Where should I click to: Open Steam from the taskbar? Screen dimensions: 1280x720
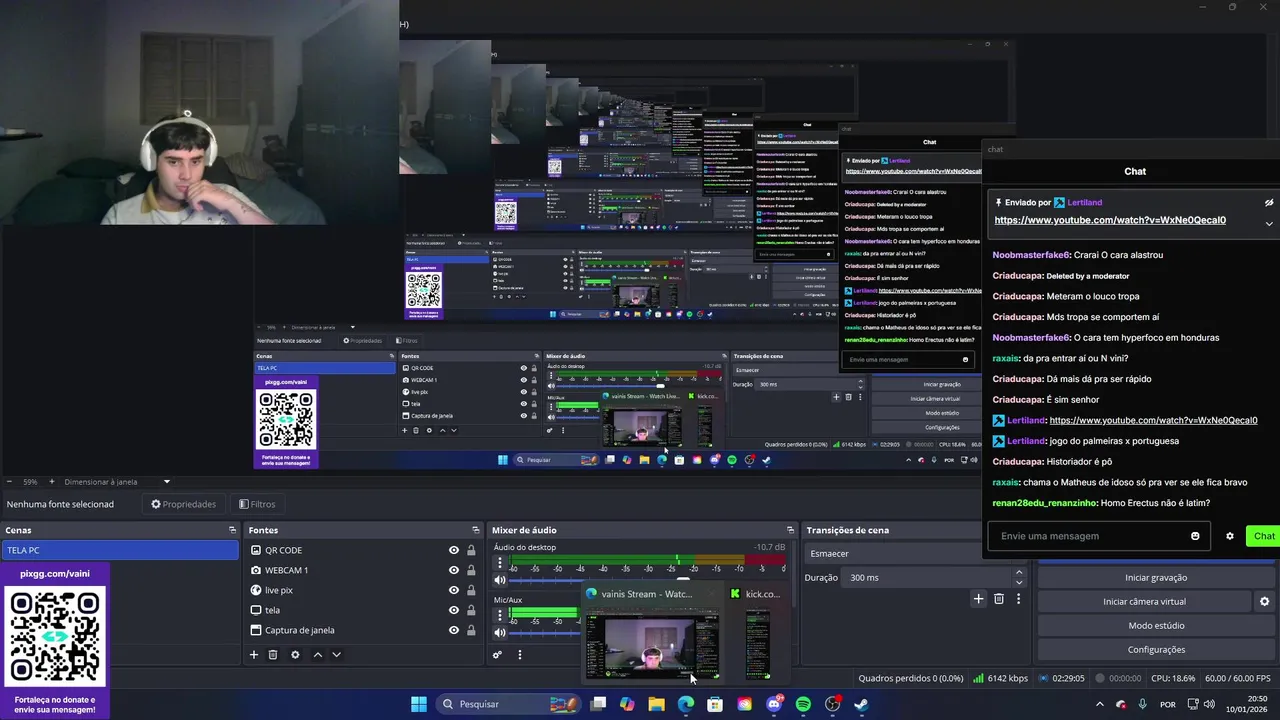pyautogui.click(x=862, y=704)
